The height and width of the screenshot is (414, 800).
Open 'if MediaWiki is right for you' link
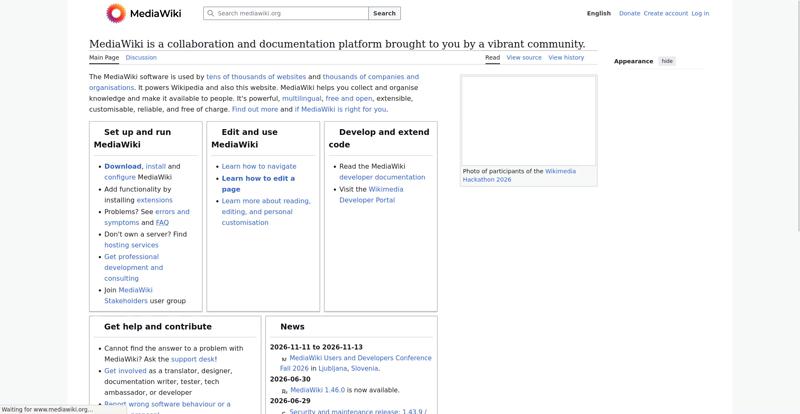tap(340, 109)
